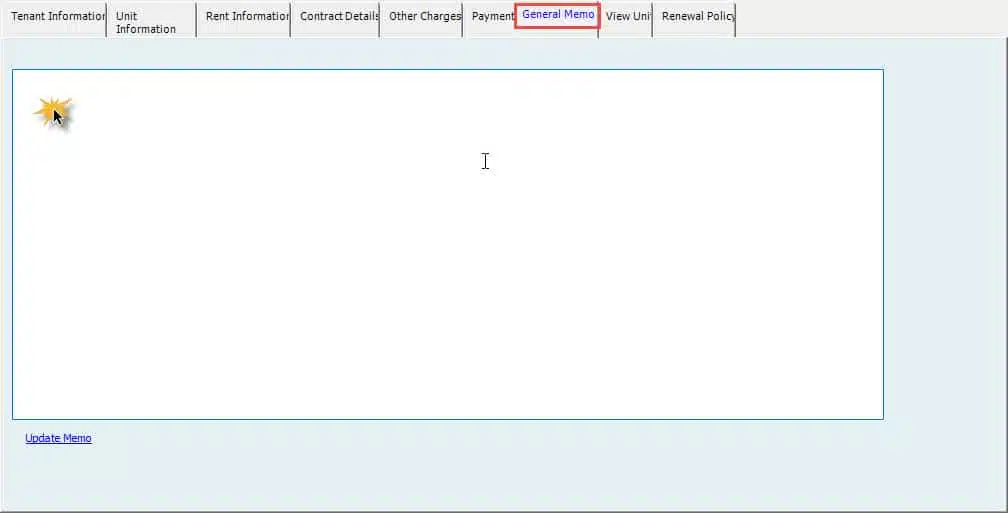Display rent details via Rent Information
Viewport: 1008px width, 513px height.
click(x=244, y=17)
